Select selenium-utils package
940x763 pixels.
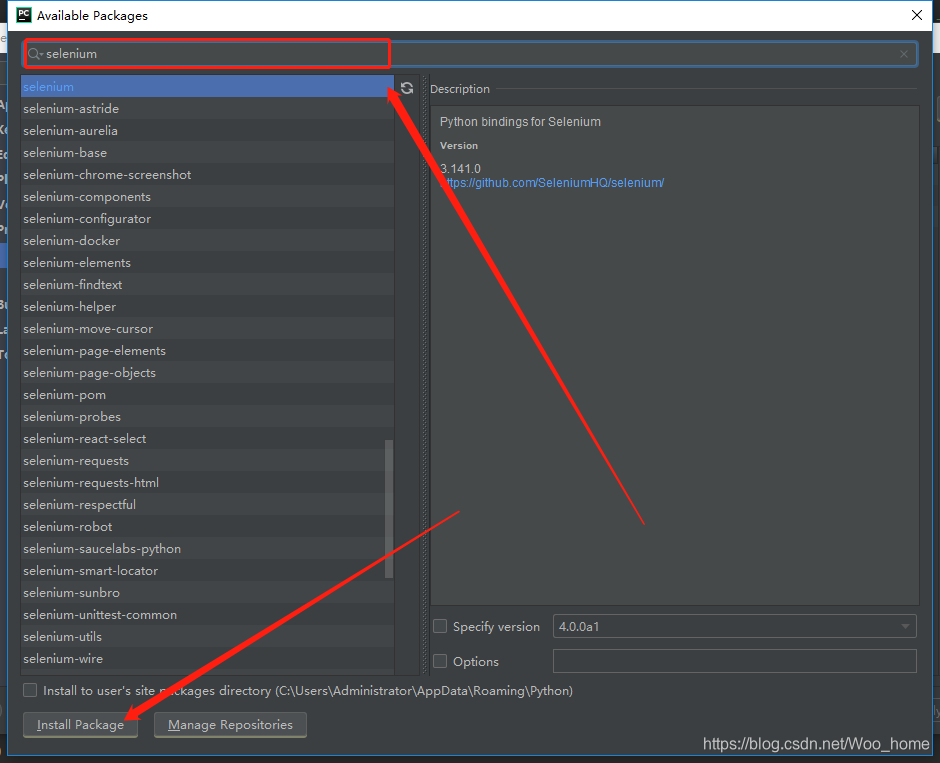click(207, 637)
